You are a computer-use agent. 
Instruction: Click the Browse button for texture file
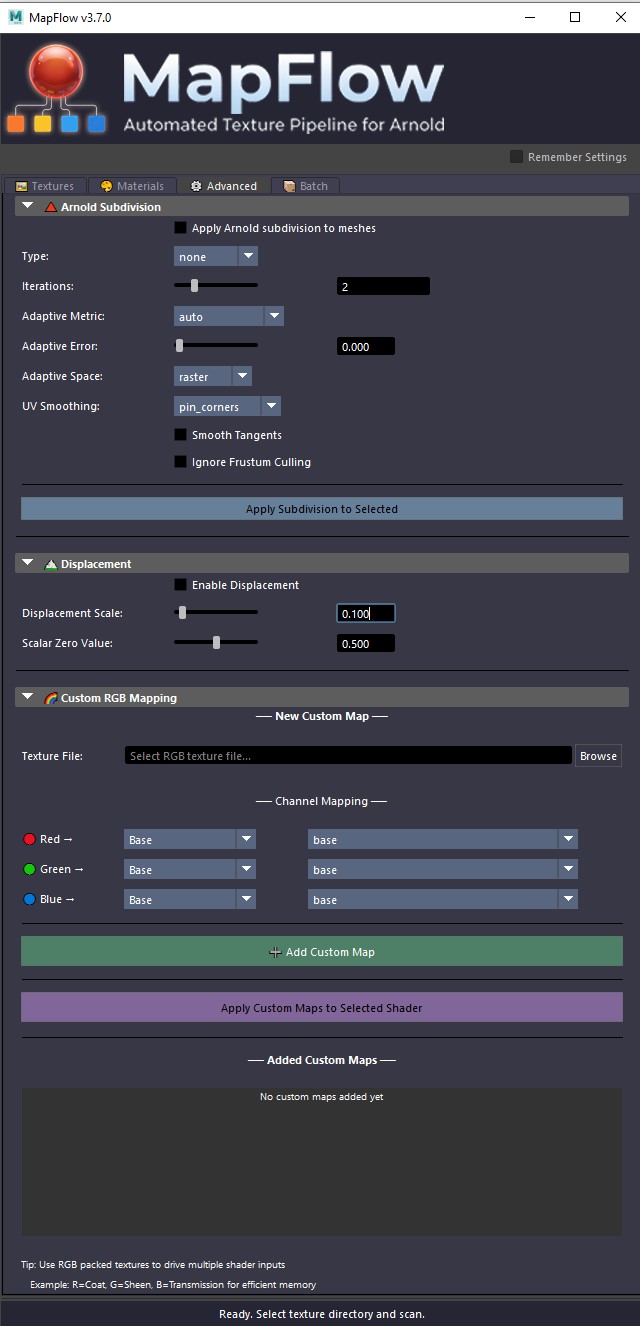598,756
